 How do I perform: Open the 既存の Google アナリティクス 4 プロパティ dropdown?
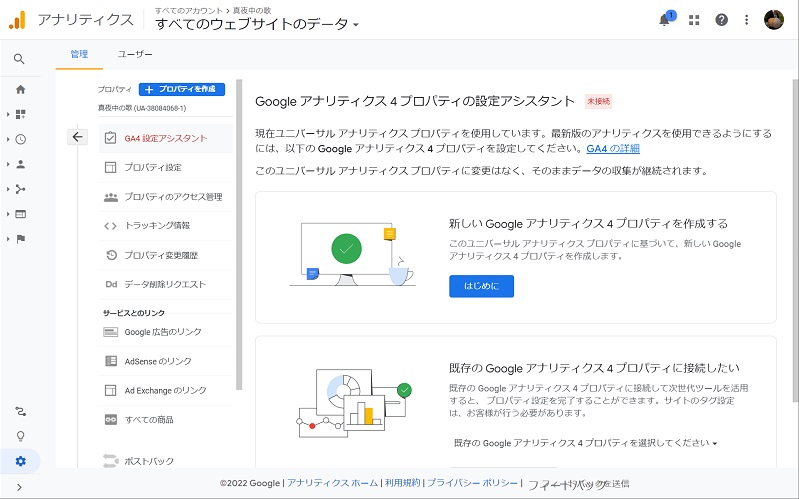tap(585, 443)
